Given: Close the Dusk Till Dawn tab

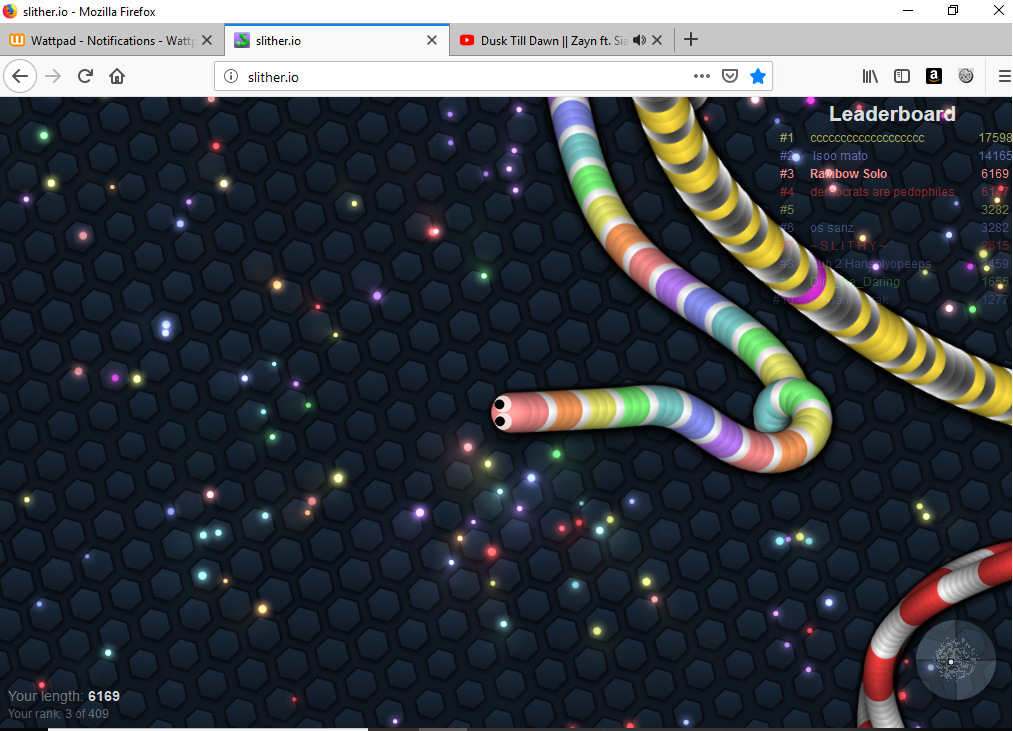Looking at the screenshot, I should pyautogui.click(x=657, y=40).
